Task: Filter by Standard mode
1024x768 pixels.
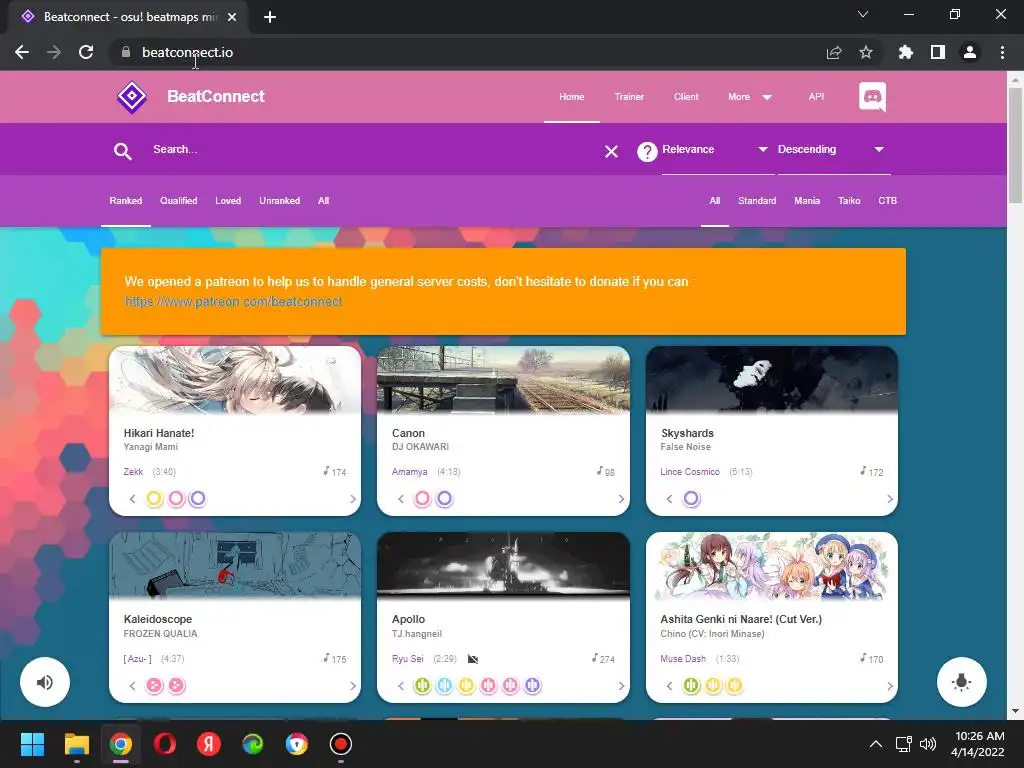Action: click(x=757, y=200)
